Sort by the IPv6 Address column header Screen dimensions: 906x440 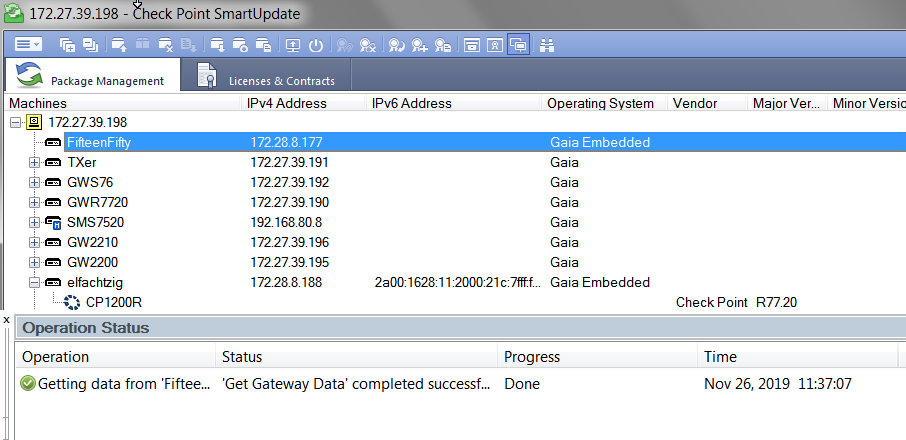coord(454,103)
